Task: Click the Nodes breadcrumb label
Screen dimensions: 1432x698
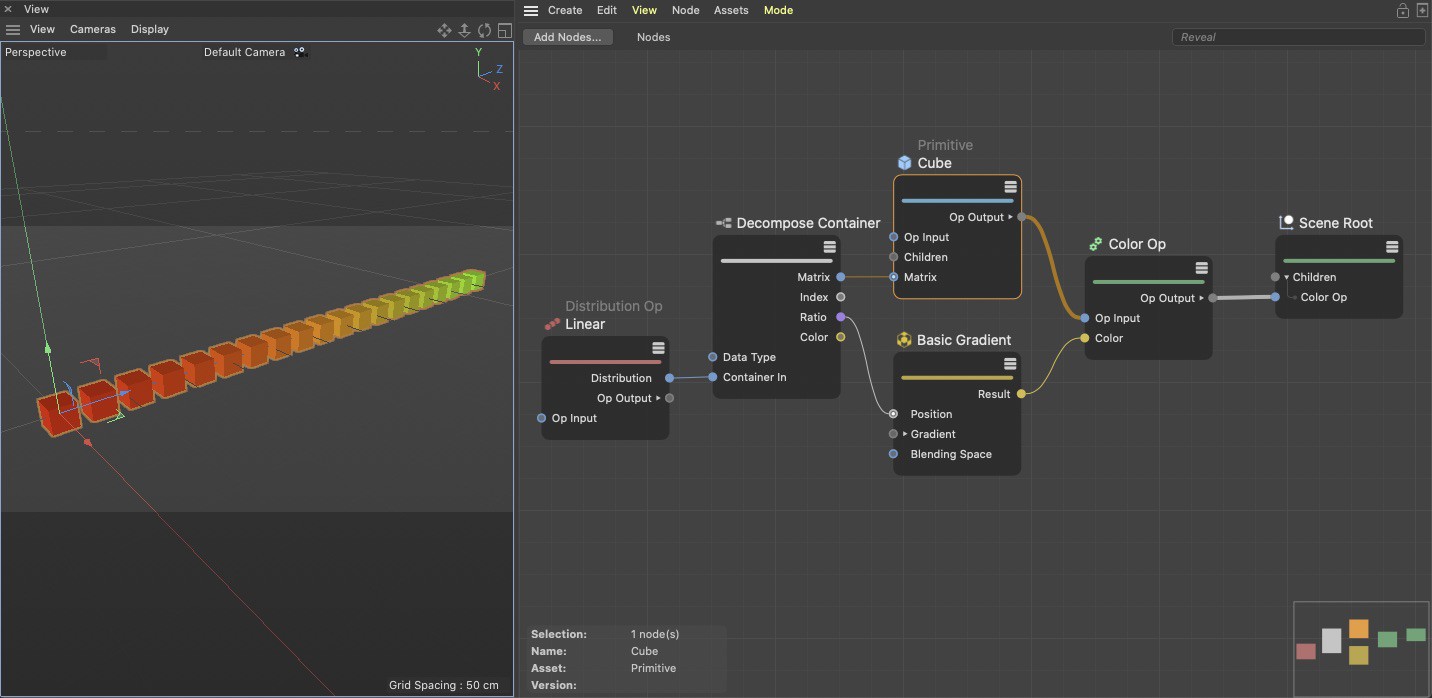Action: (x=653, y=37)
